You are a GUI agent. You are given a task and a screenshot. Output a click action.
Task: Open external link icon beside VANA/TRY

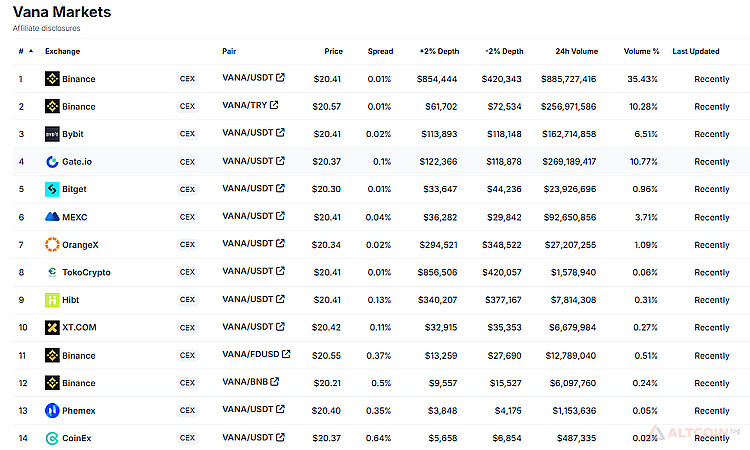[274, 105]
